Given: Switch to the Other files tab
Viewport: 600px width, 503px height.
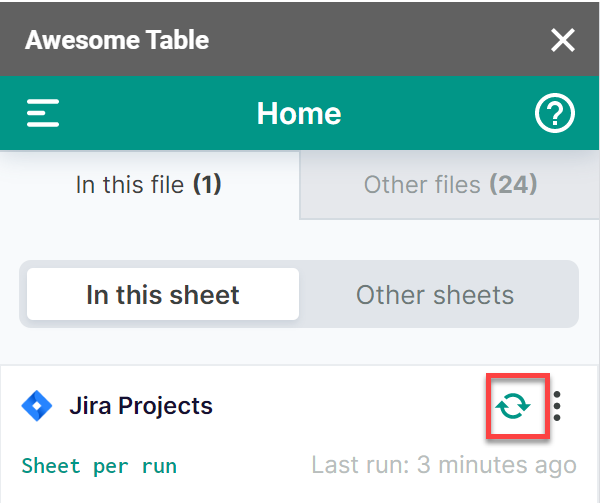Looking at the screenshot, I should coord(450,185).
